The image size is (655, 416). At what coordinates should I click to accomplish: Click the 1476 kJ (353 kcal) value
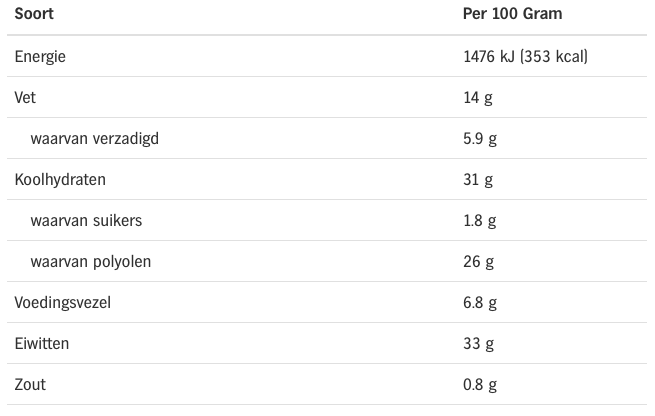tap(525, 56)
